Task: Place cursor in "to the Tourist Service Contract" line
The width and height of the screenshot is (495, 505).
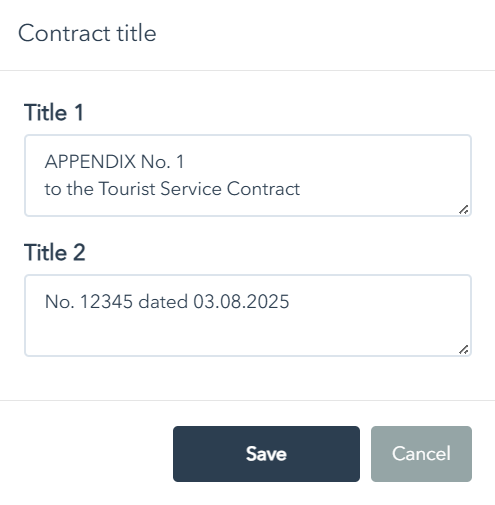Action: pyautogui.click(x=172, y=189)
